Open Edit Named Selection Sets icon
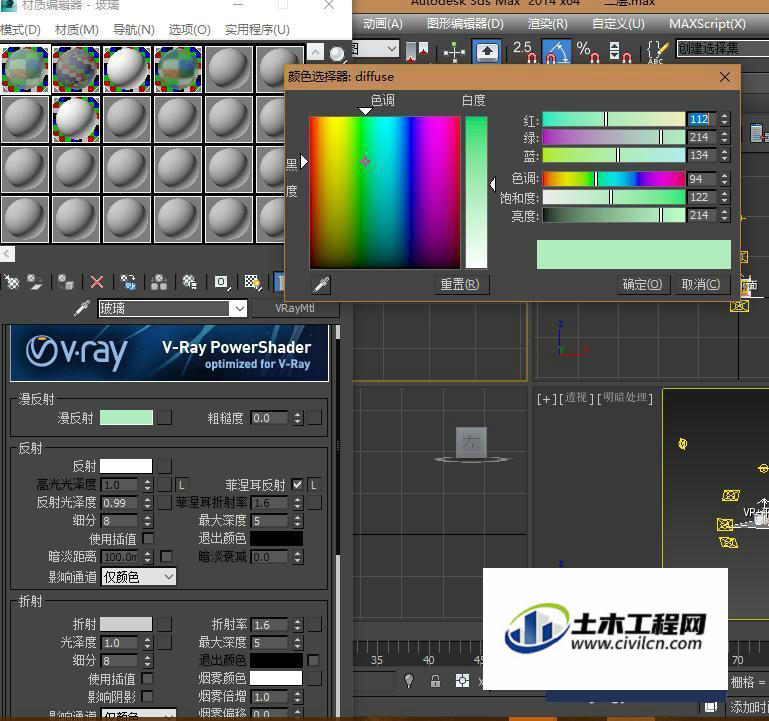This screenshot has width=769, height=721. [x=657, y=51]
